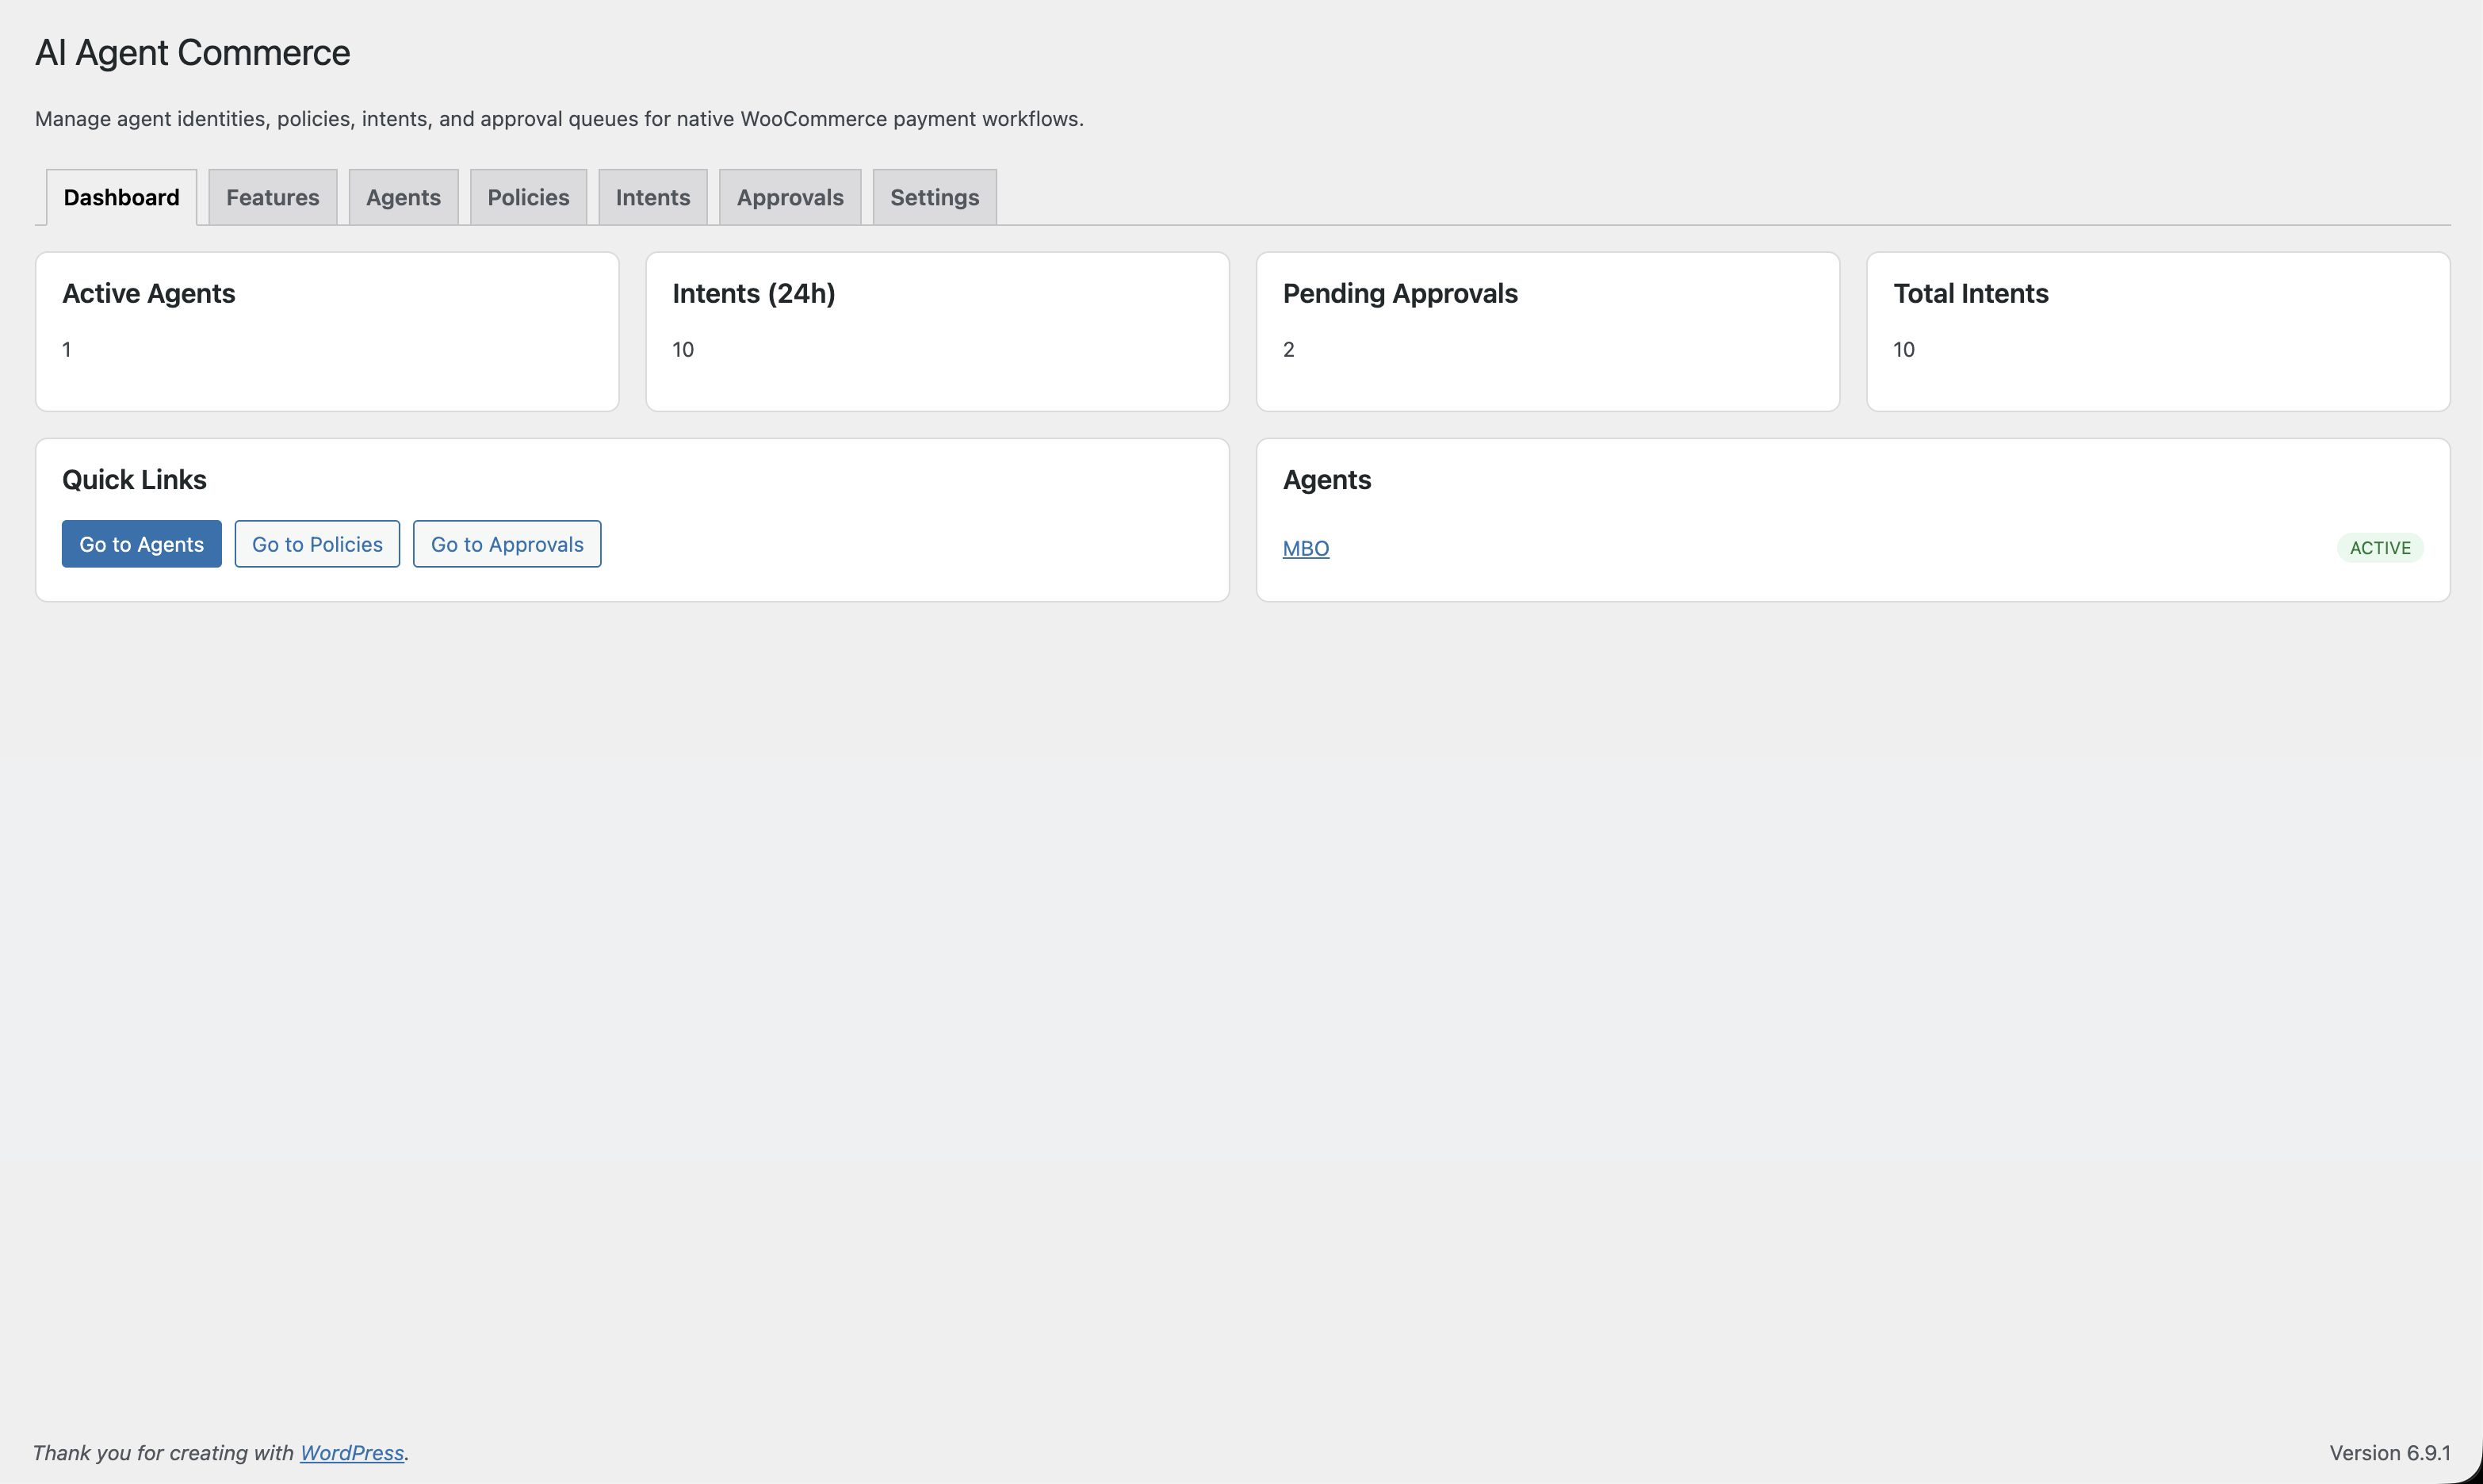2483x1484 pixels.
Task: Go to the Approvals tab
Action: pyautogui.click(x=789, y=197)
